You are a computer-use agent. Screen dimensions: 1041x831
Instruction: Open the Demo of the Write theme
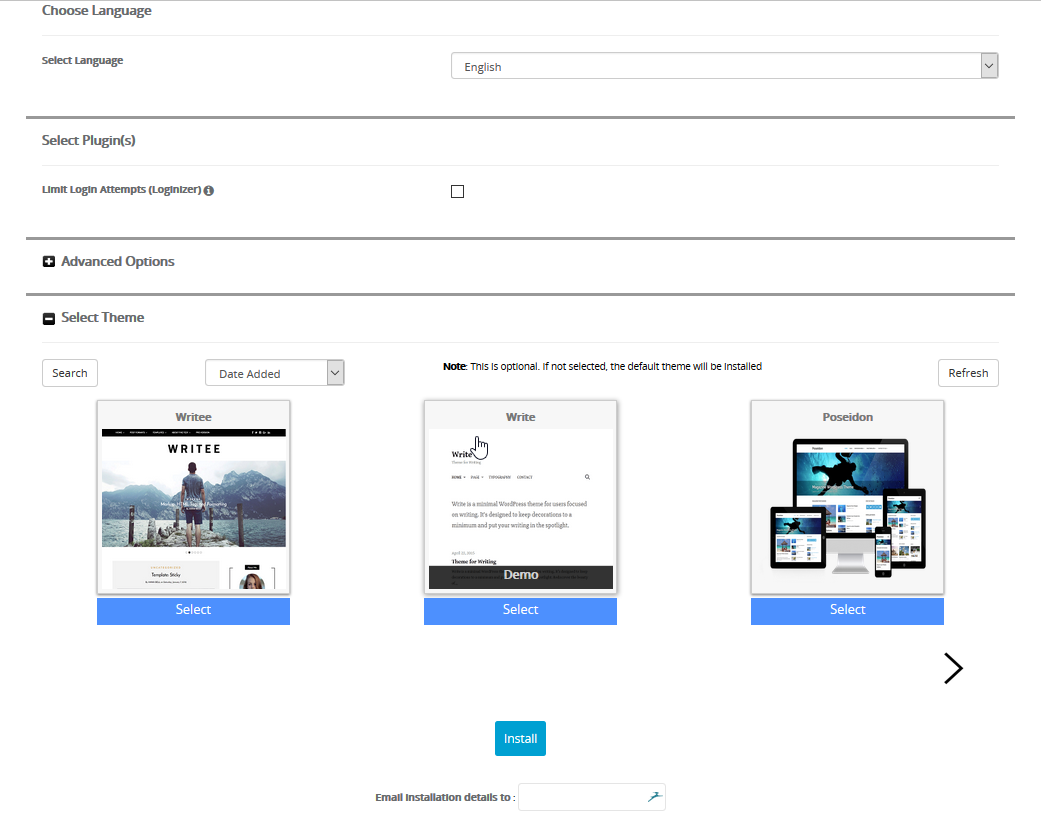(520, 576)
